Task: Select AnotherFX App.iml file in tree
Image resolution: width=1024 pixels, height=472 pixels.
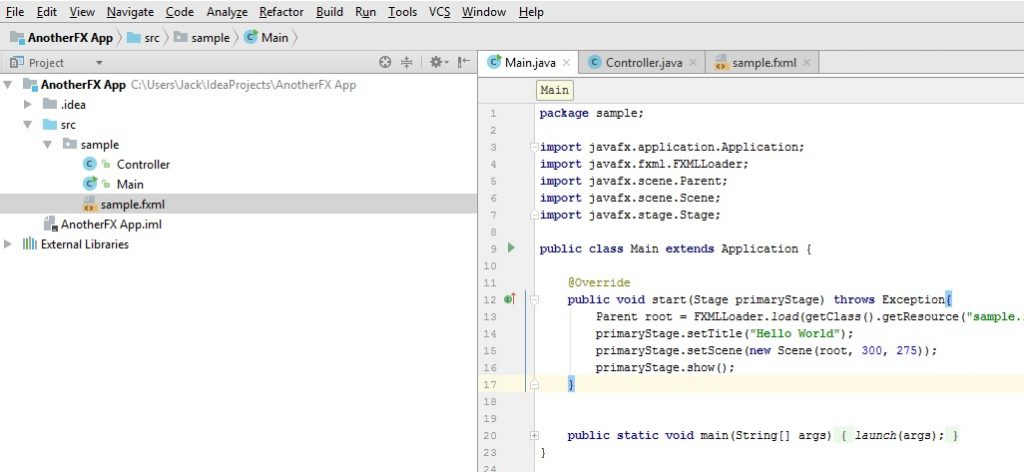Action: (110, 224)
